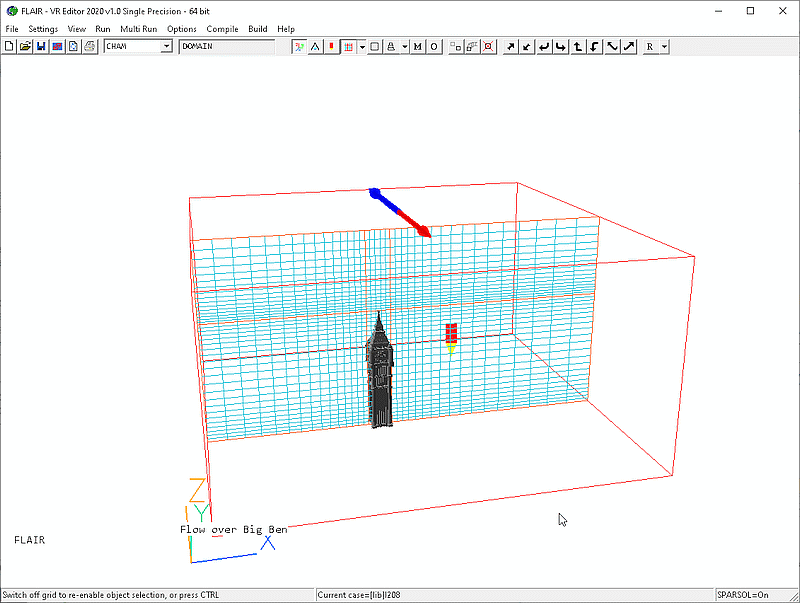Click the M toolbar button

[x=418, y=46]
